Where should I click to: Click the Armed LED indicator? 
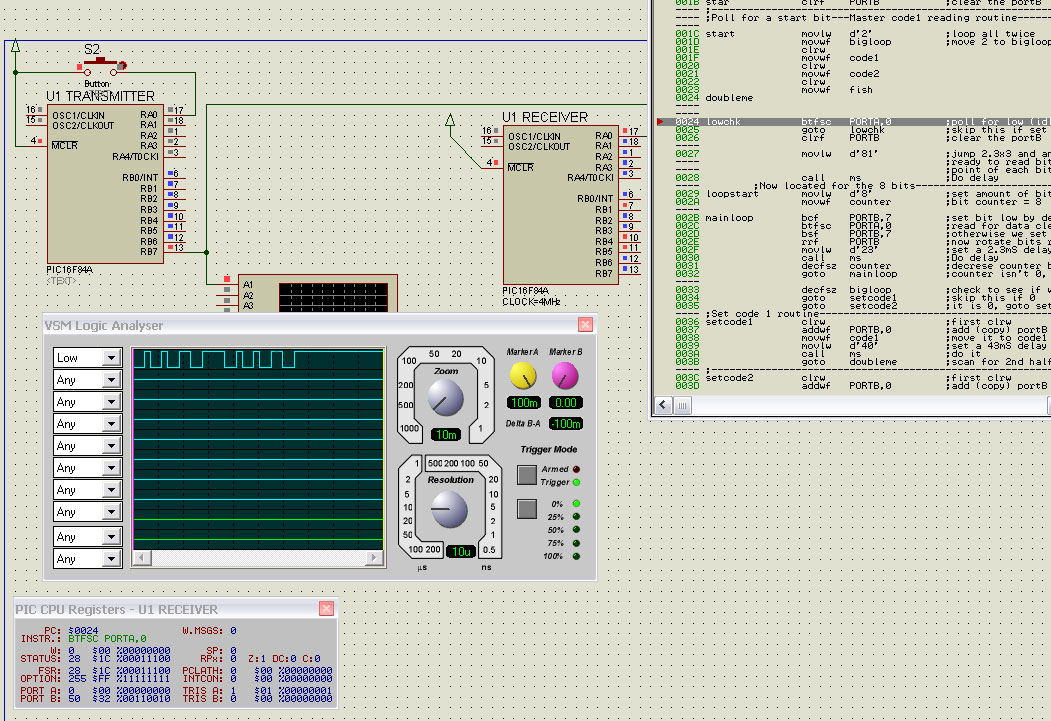tap(576, 469)
